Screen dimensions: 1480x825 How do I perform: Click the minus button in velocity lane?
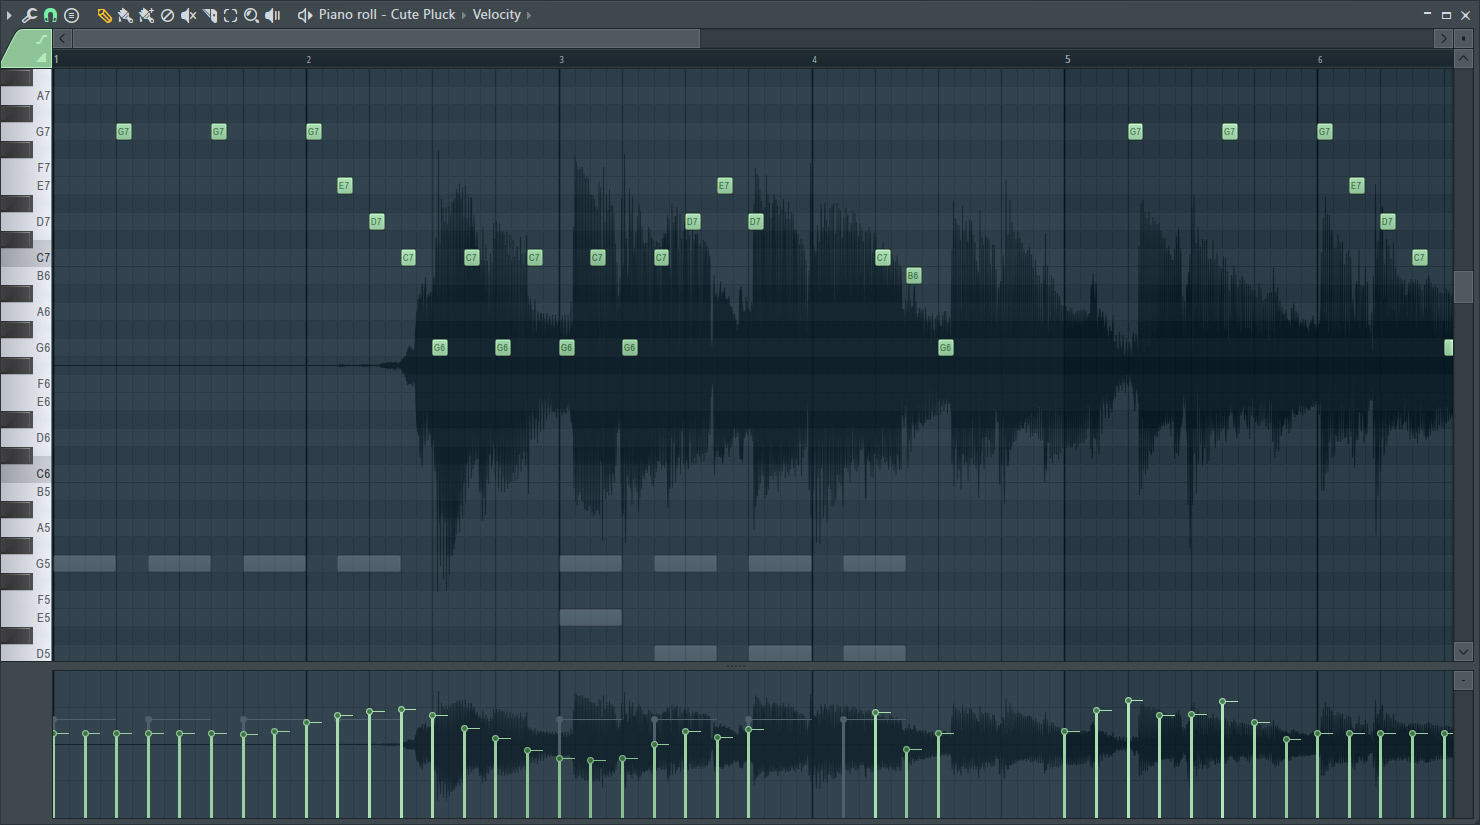1463,680
